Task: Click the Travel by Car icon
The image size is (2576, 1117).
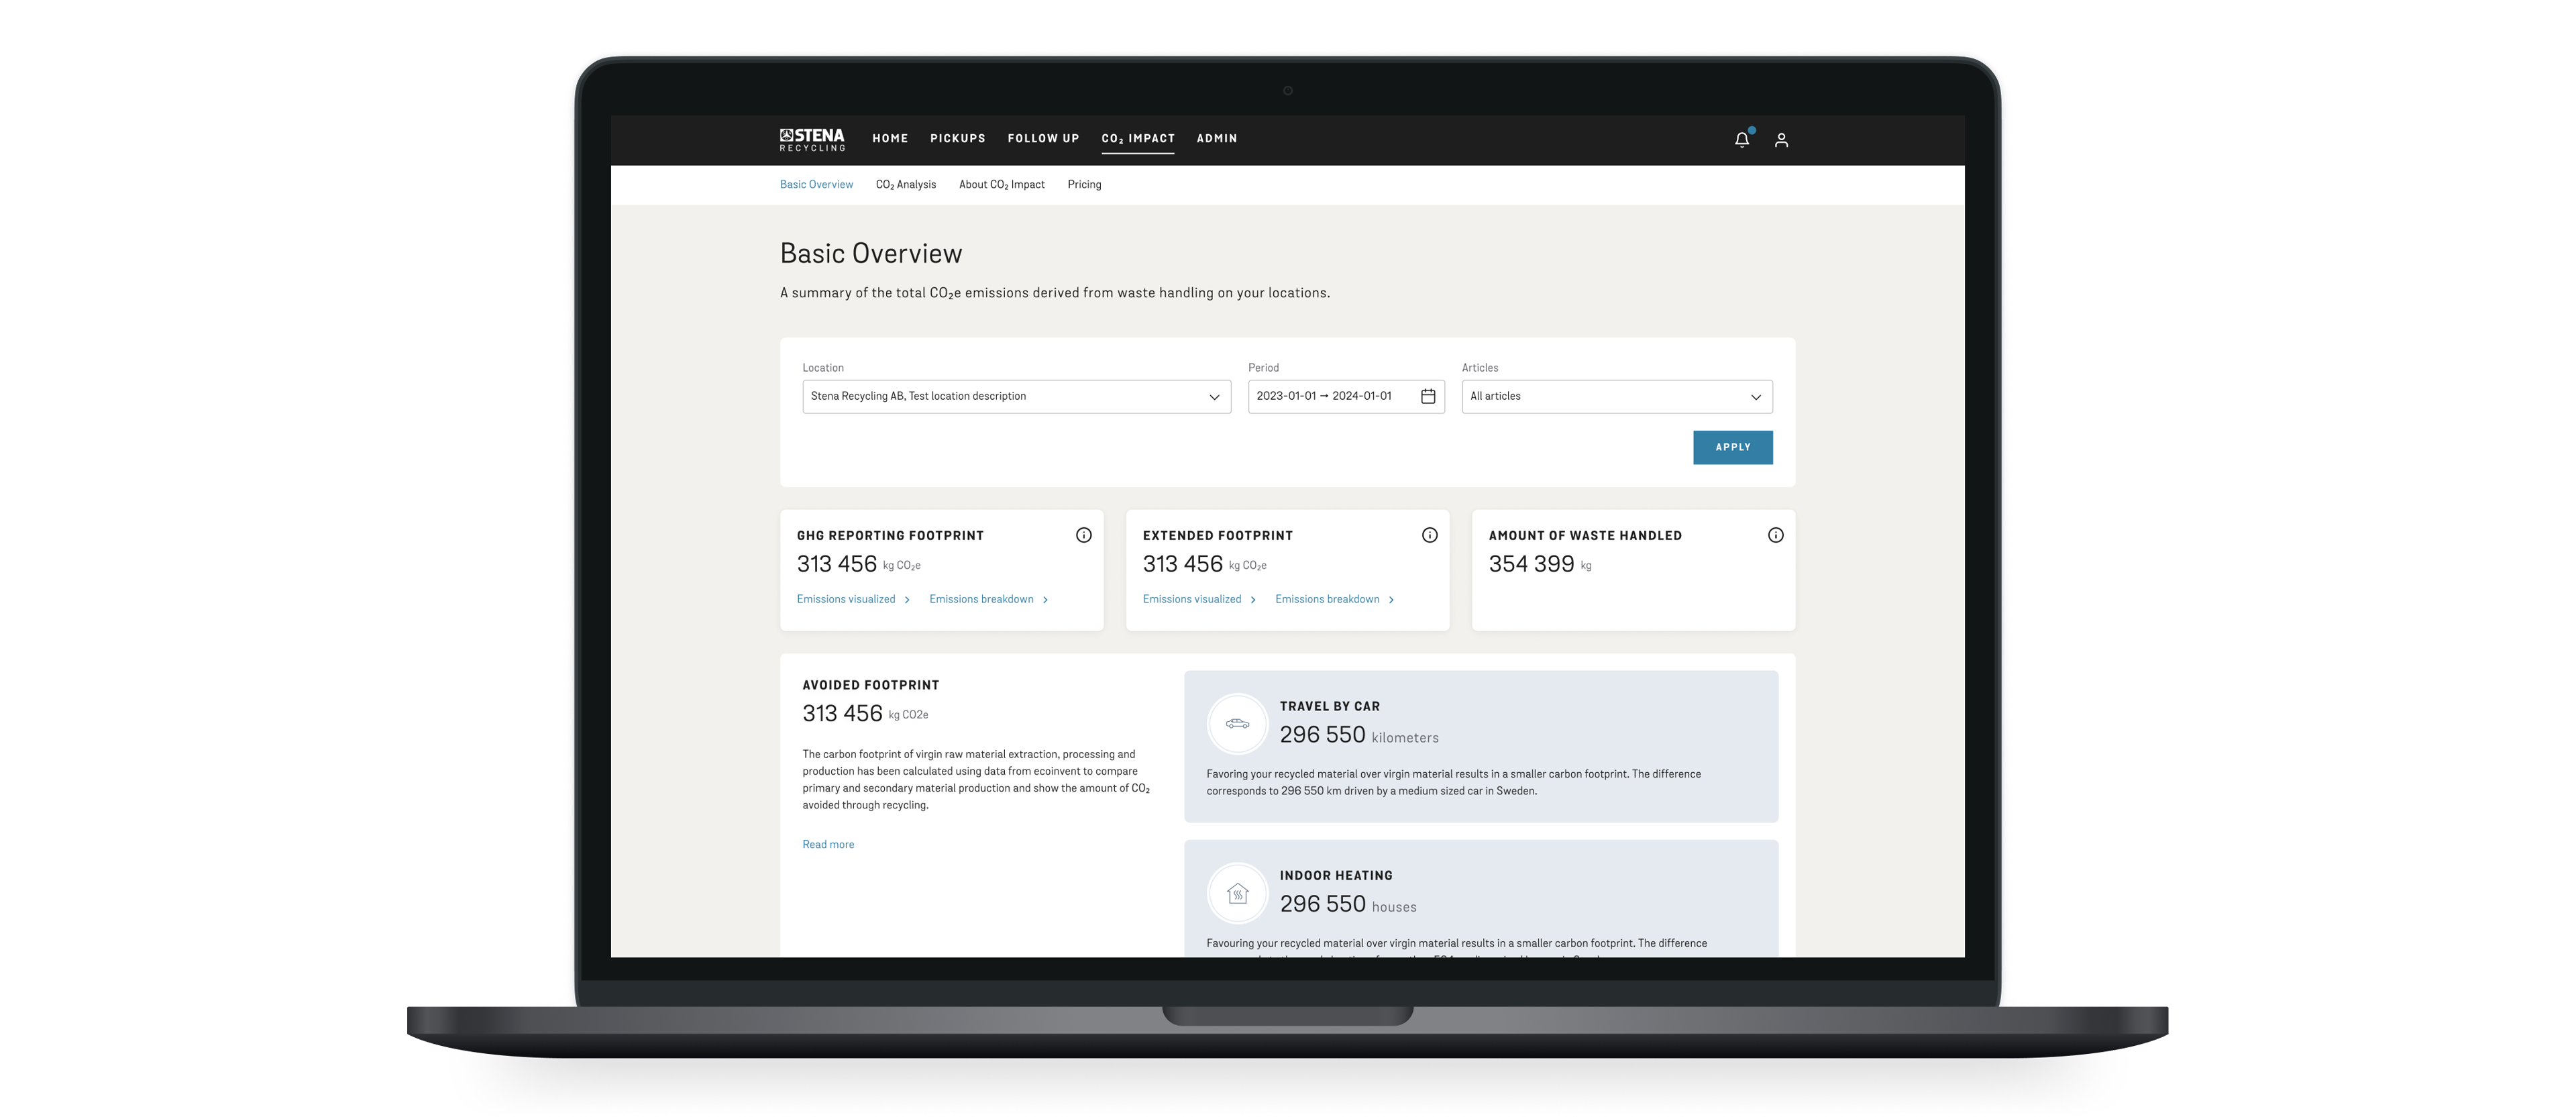Action: 1237,724
